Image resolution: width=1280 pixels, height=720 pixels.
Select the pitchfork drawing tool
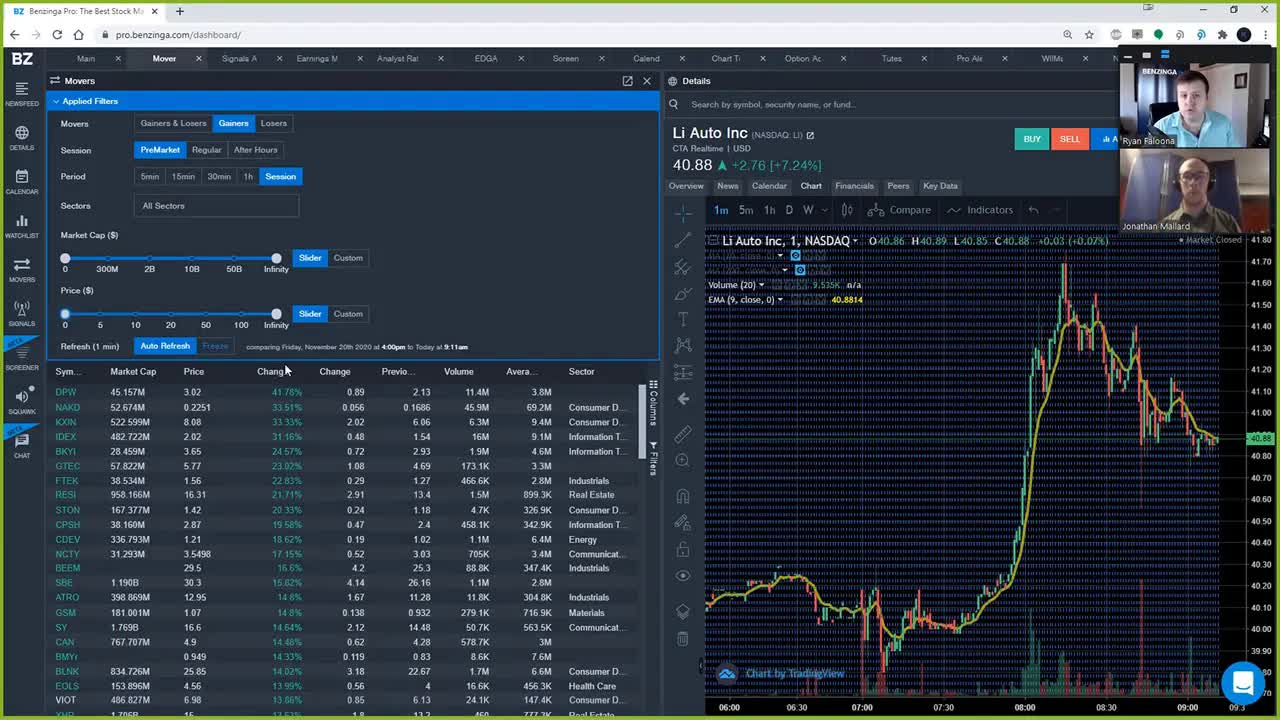(683, 267)
